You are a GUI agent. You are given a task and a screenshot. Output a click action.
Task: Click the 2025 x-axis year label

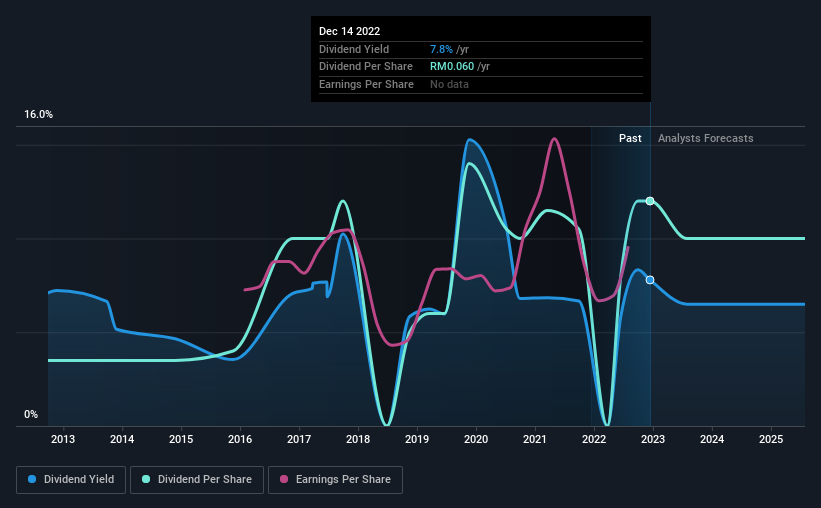(x=771, y=439)
